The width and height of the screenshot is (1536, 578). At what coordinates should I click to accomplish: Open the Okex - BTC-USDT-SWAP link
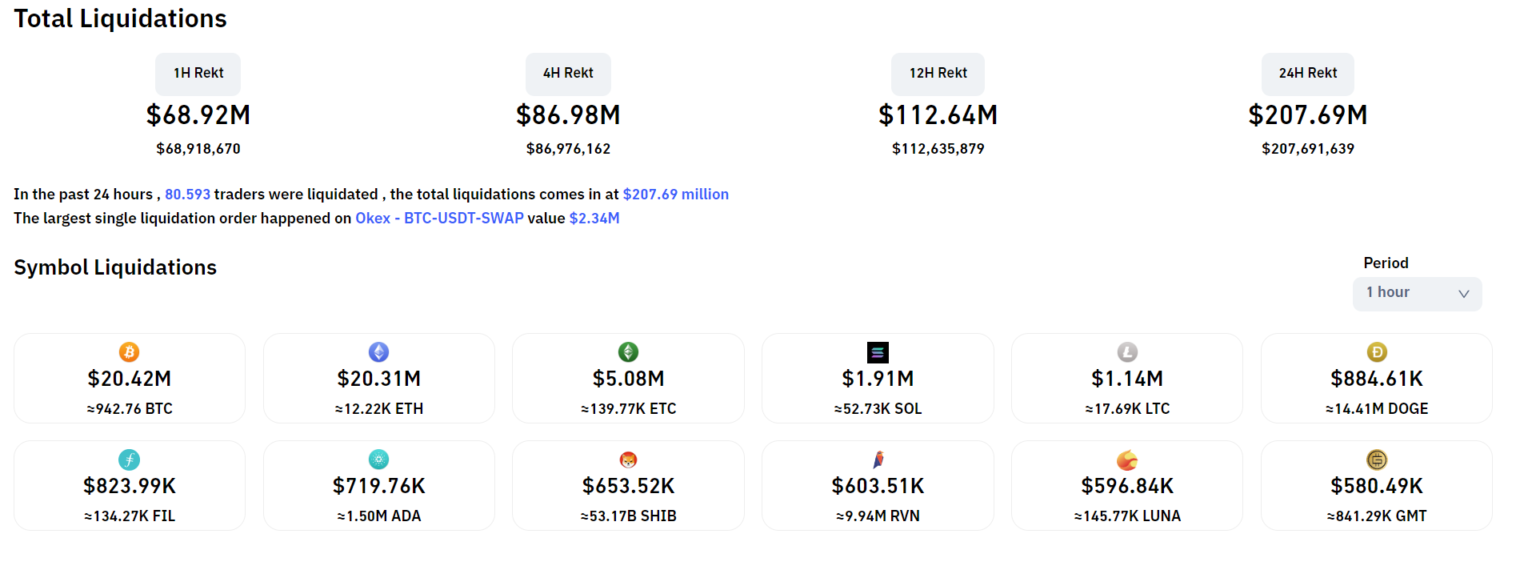tap(439, 218)
